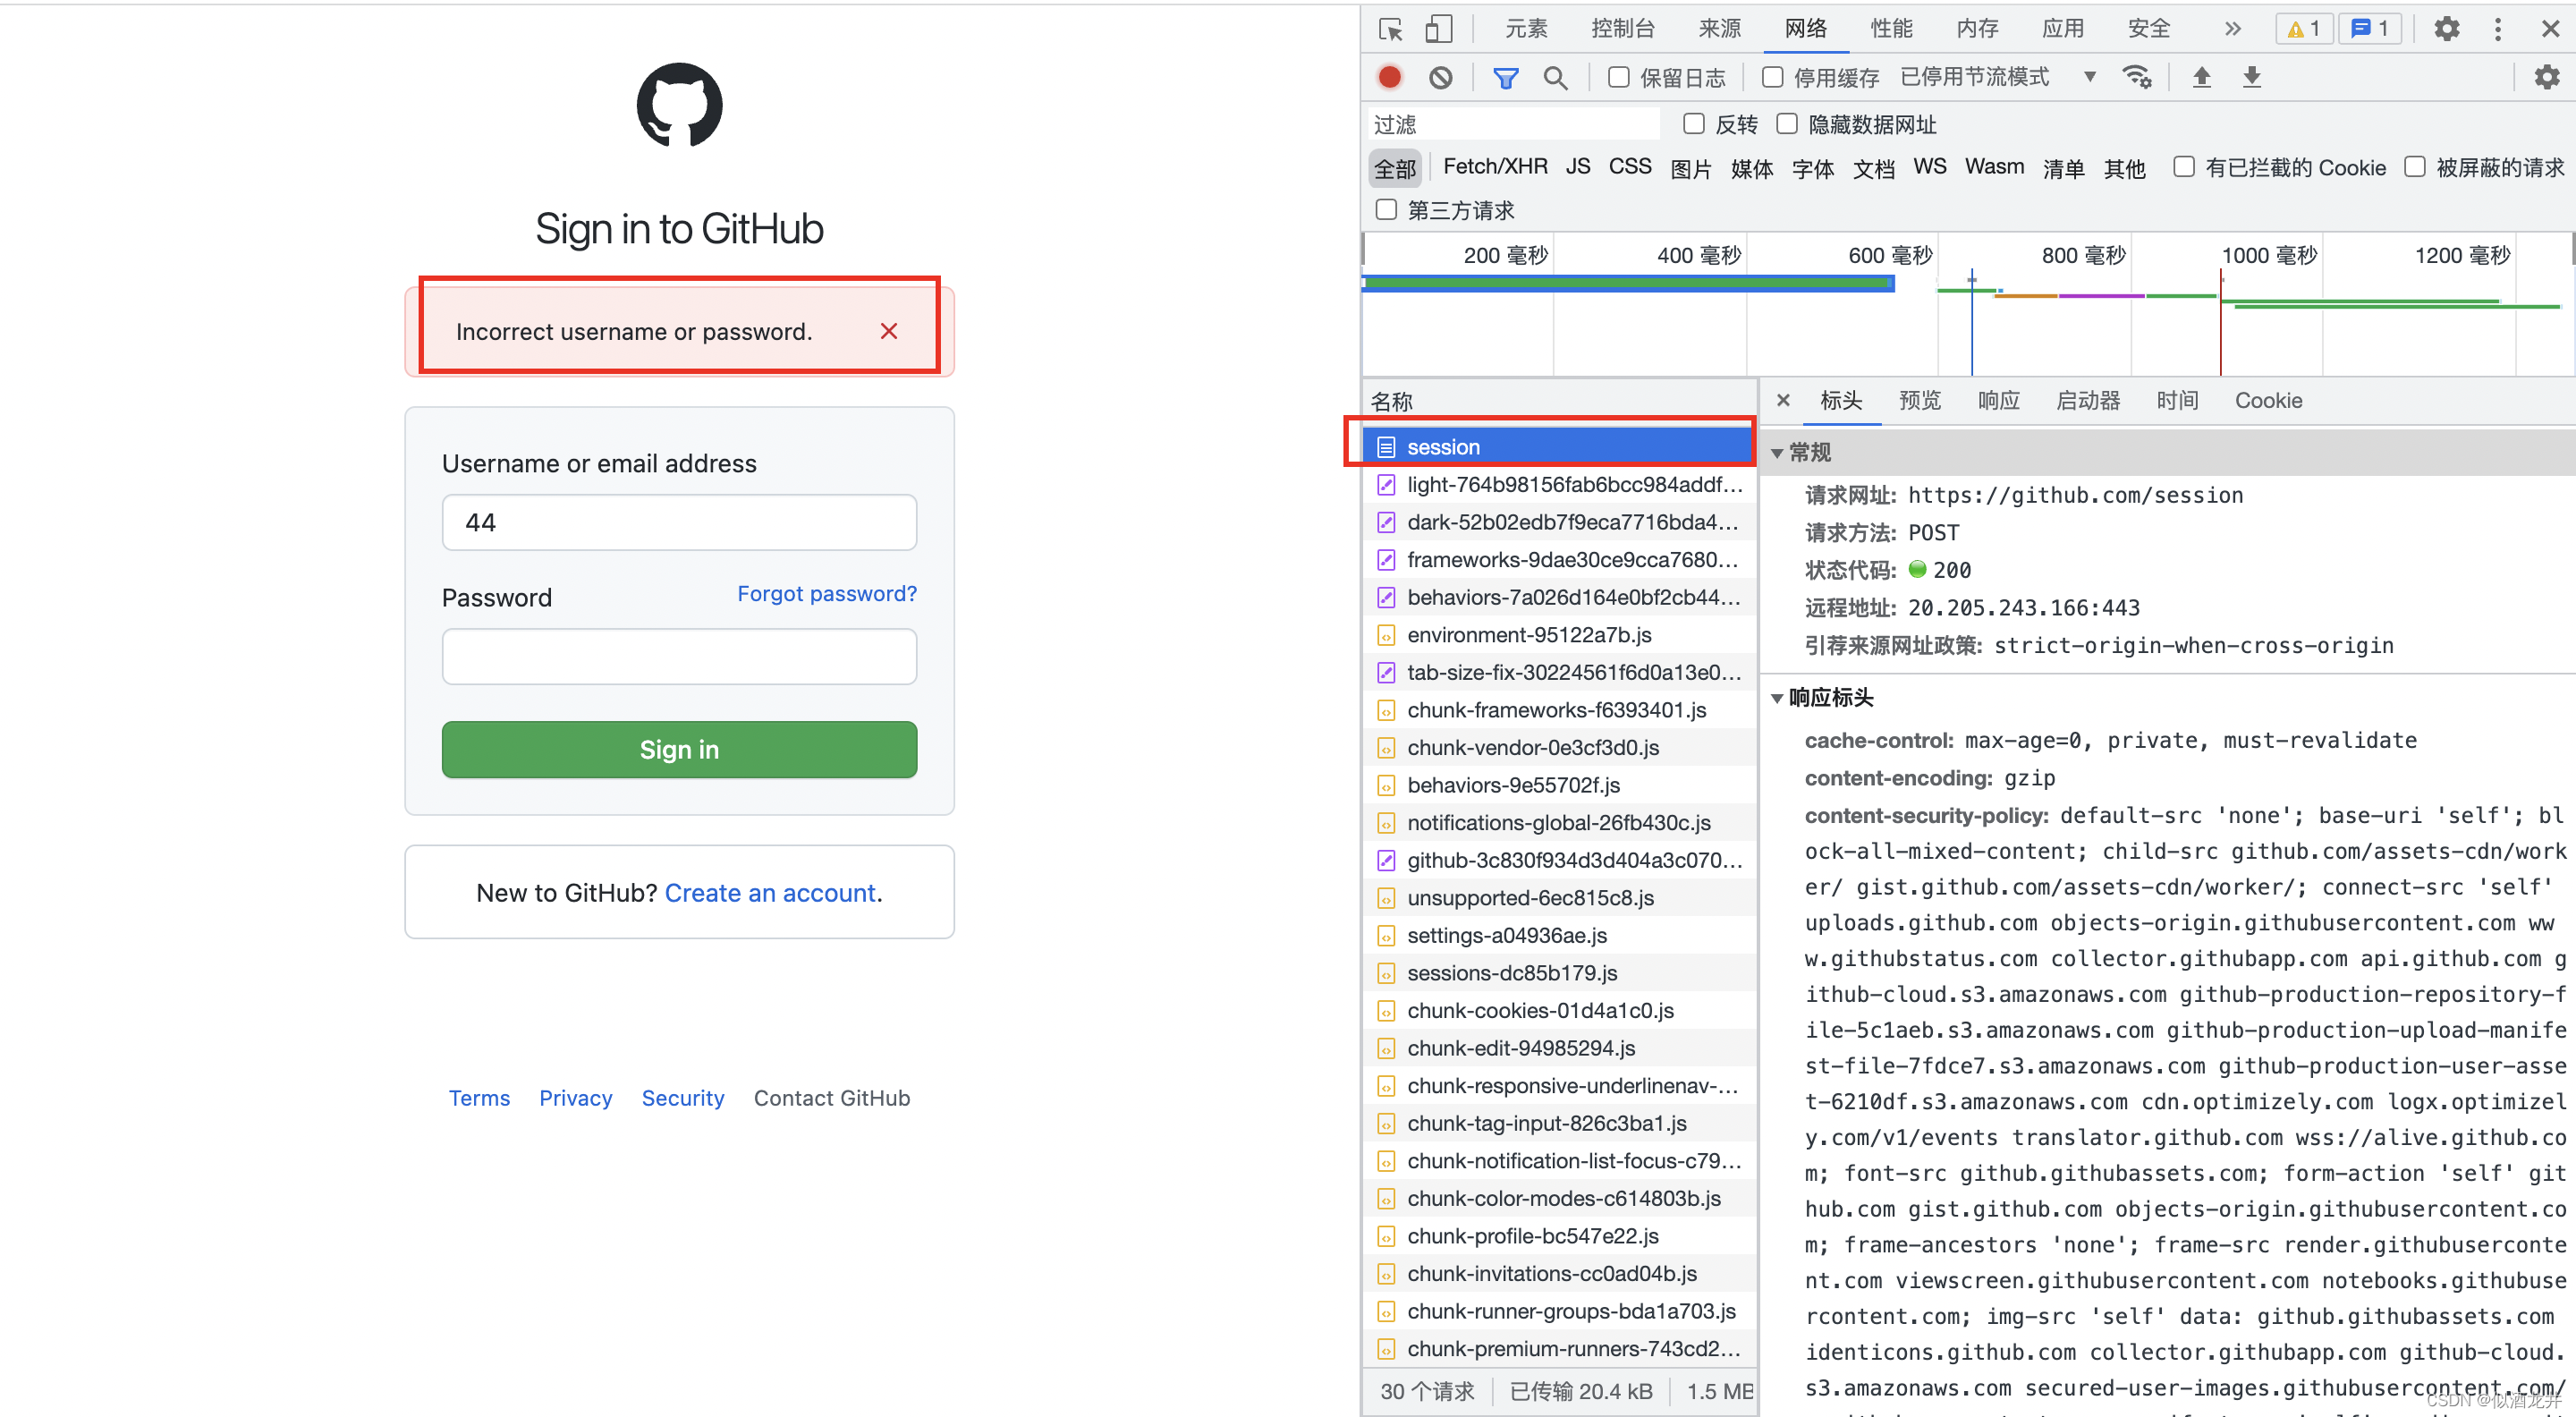This screenshot has height=1417, width=2576.
Task: Enable the preserve log checkbox
Action: [1618, 77]
